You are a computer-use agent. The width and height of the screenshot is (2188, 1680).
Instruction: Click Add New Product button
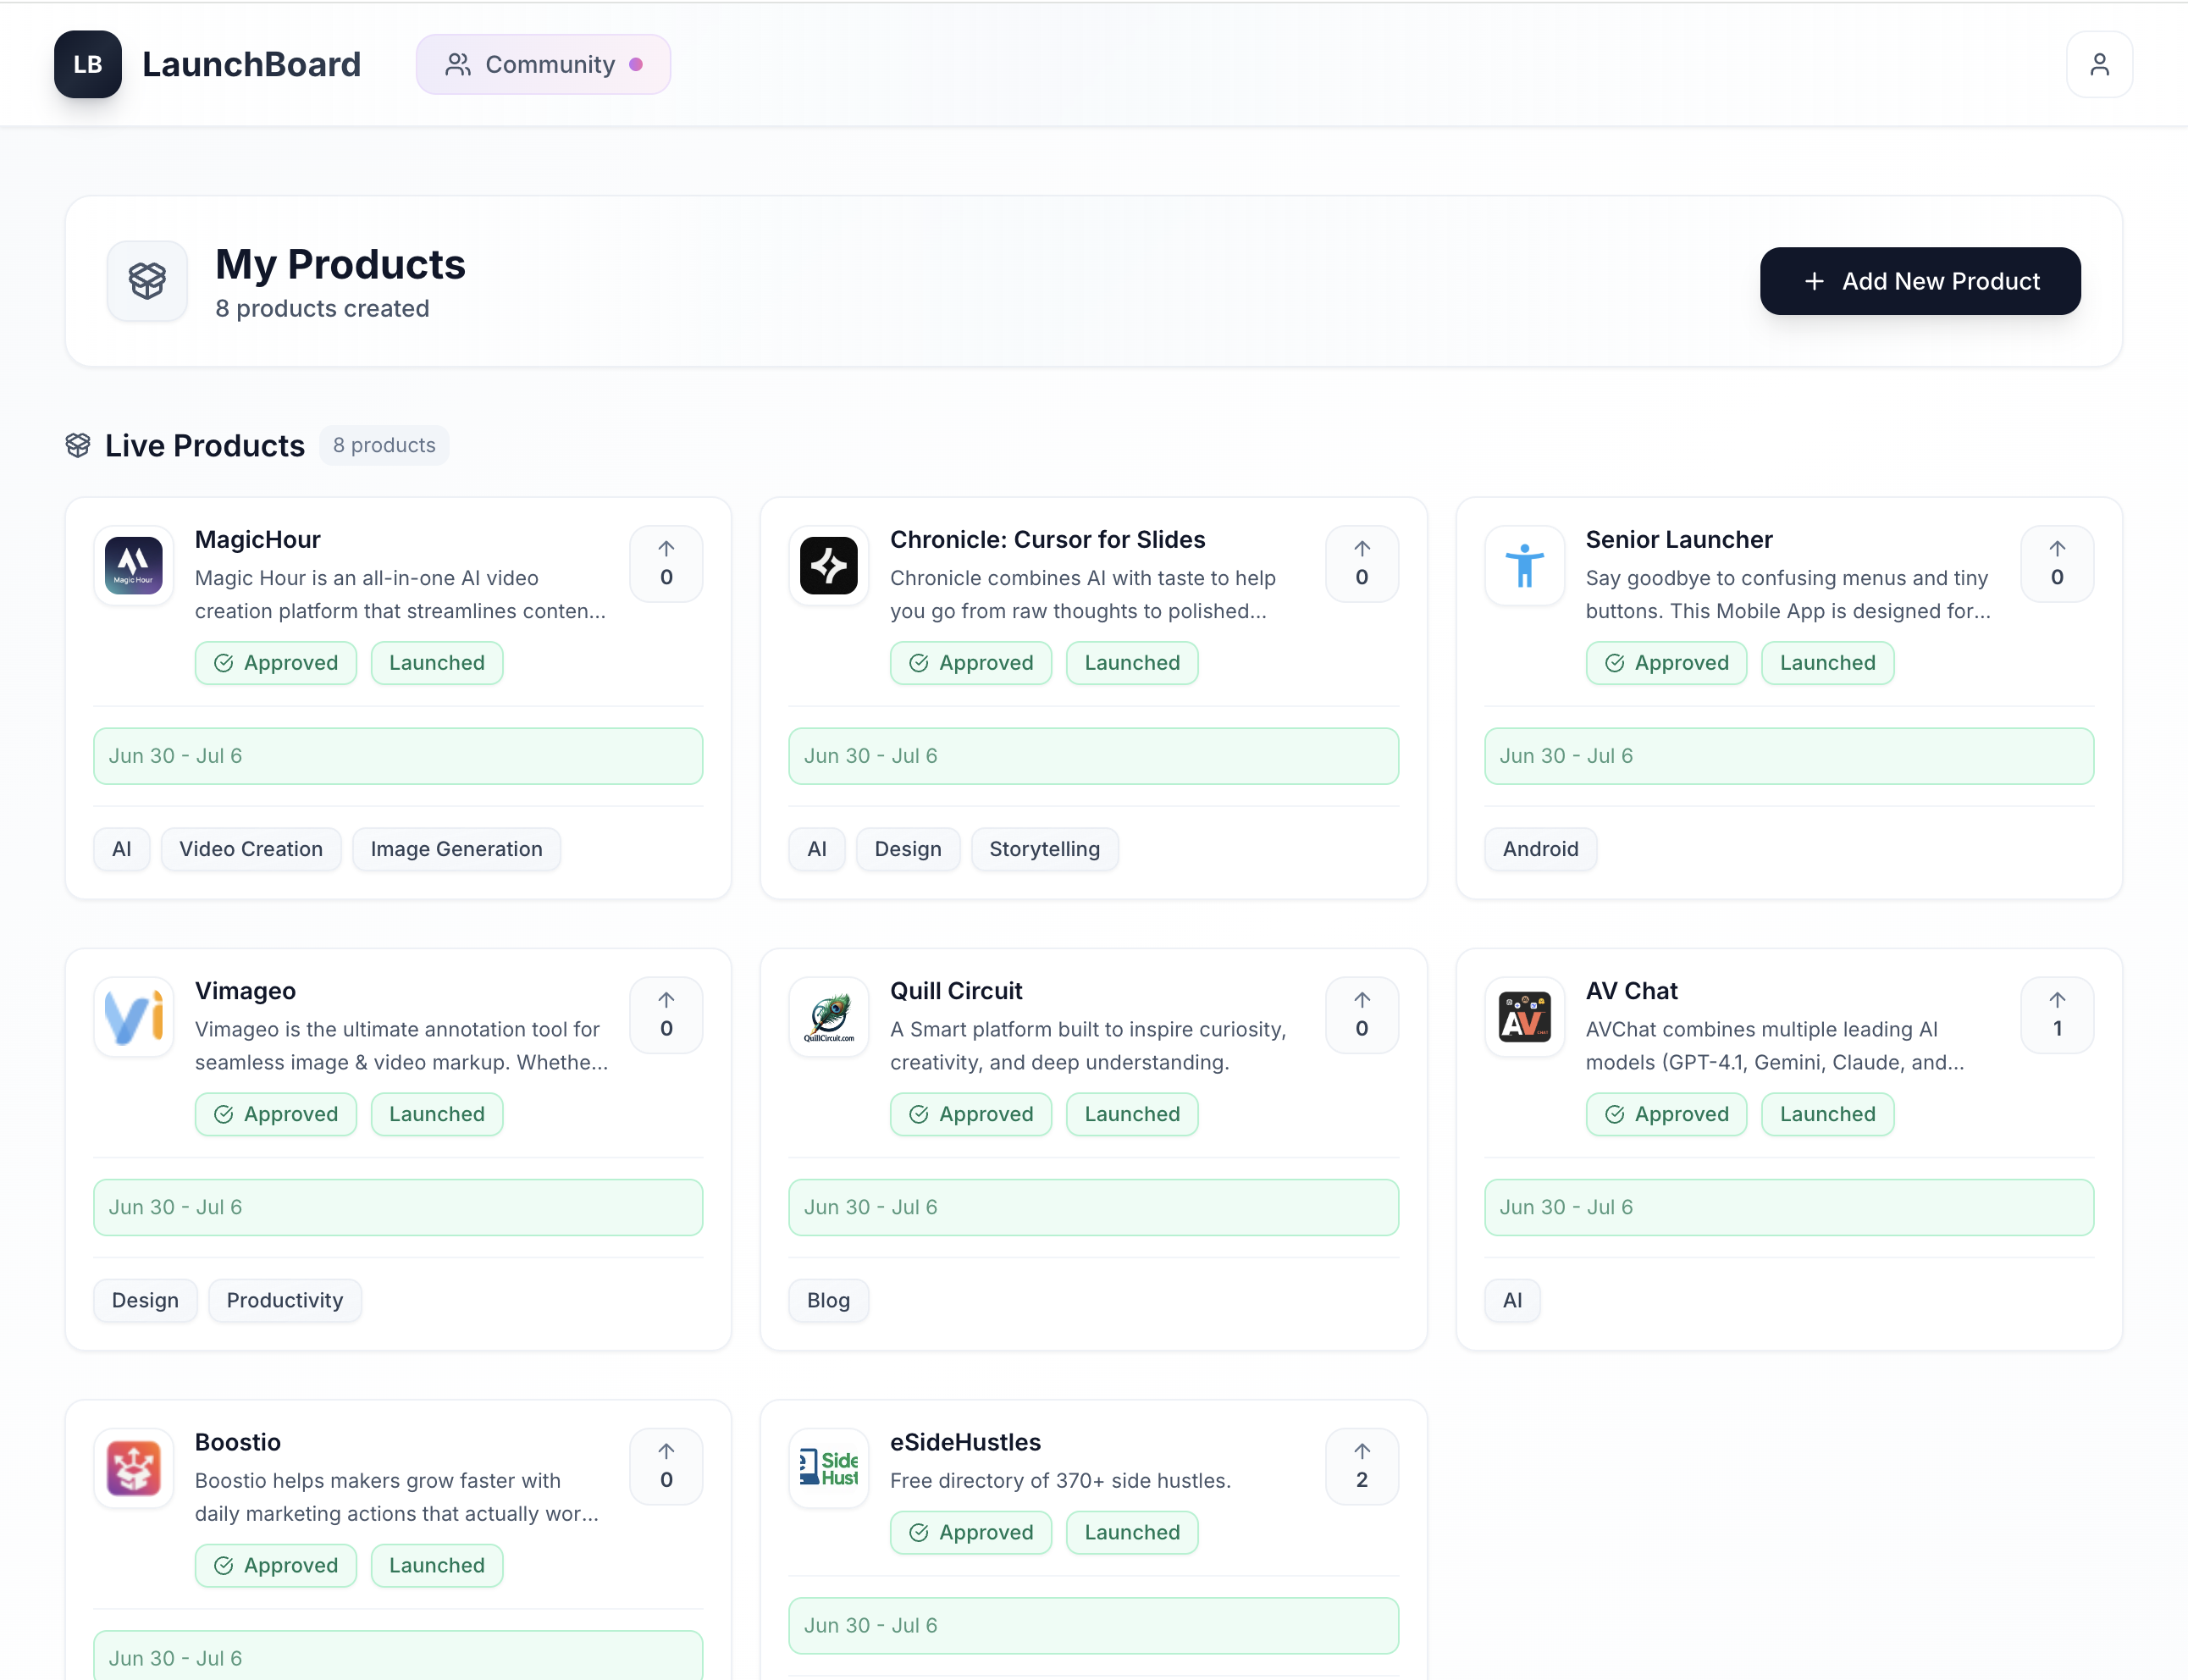tap(1920, 281)
